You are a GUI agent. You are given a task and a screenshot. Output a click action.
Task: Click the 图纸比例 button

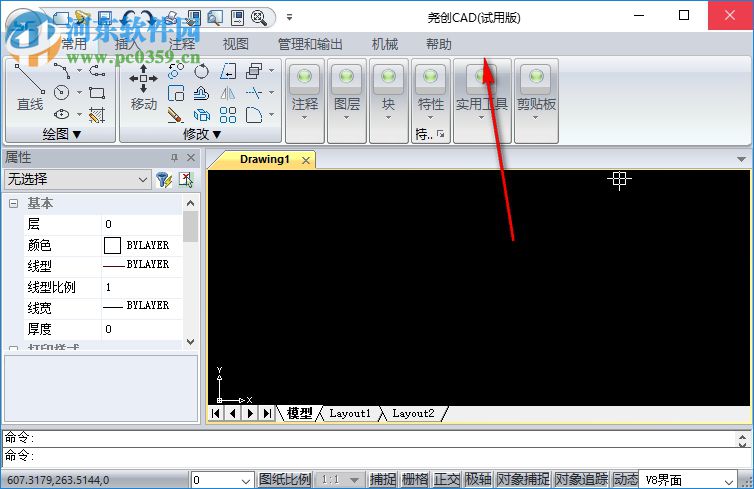coord(285,479)
